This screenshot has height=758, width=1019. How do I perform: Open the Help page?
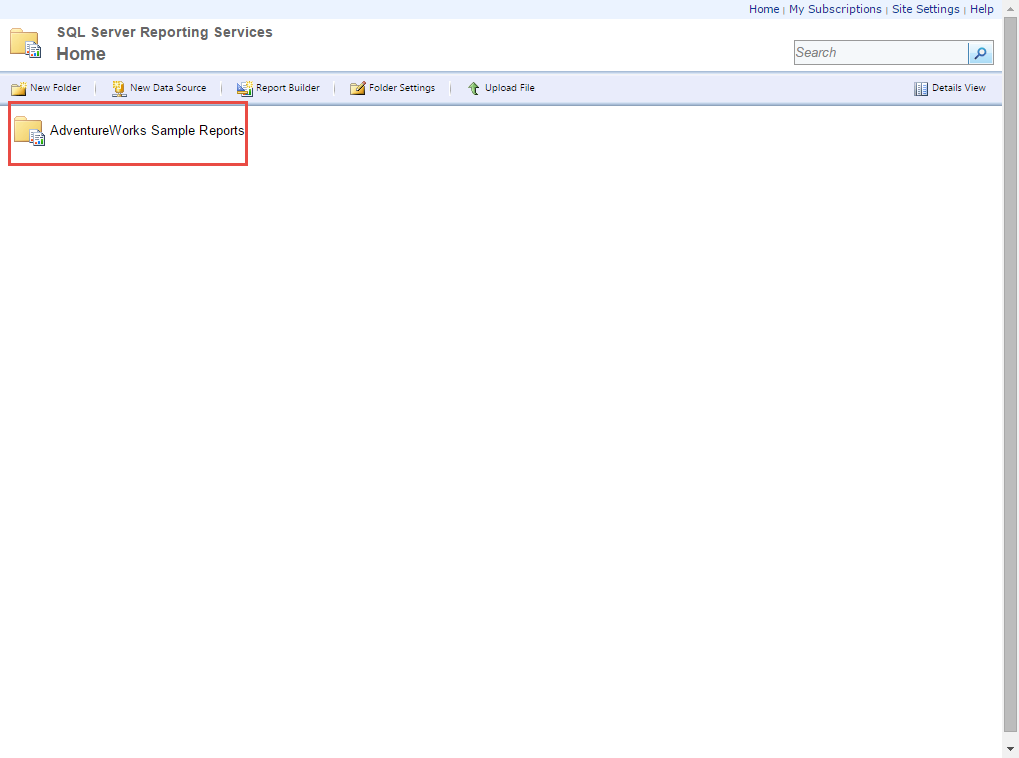tap(981, 9)
